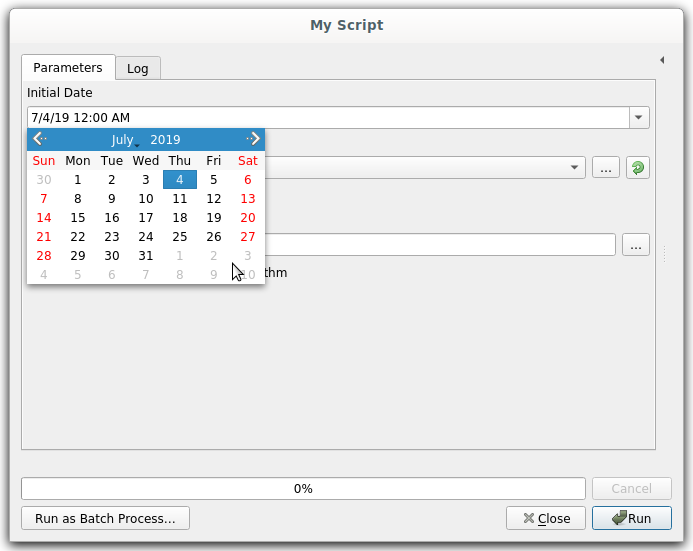Select July 17 in the calendar

tap(146, 217)
